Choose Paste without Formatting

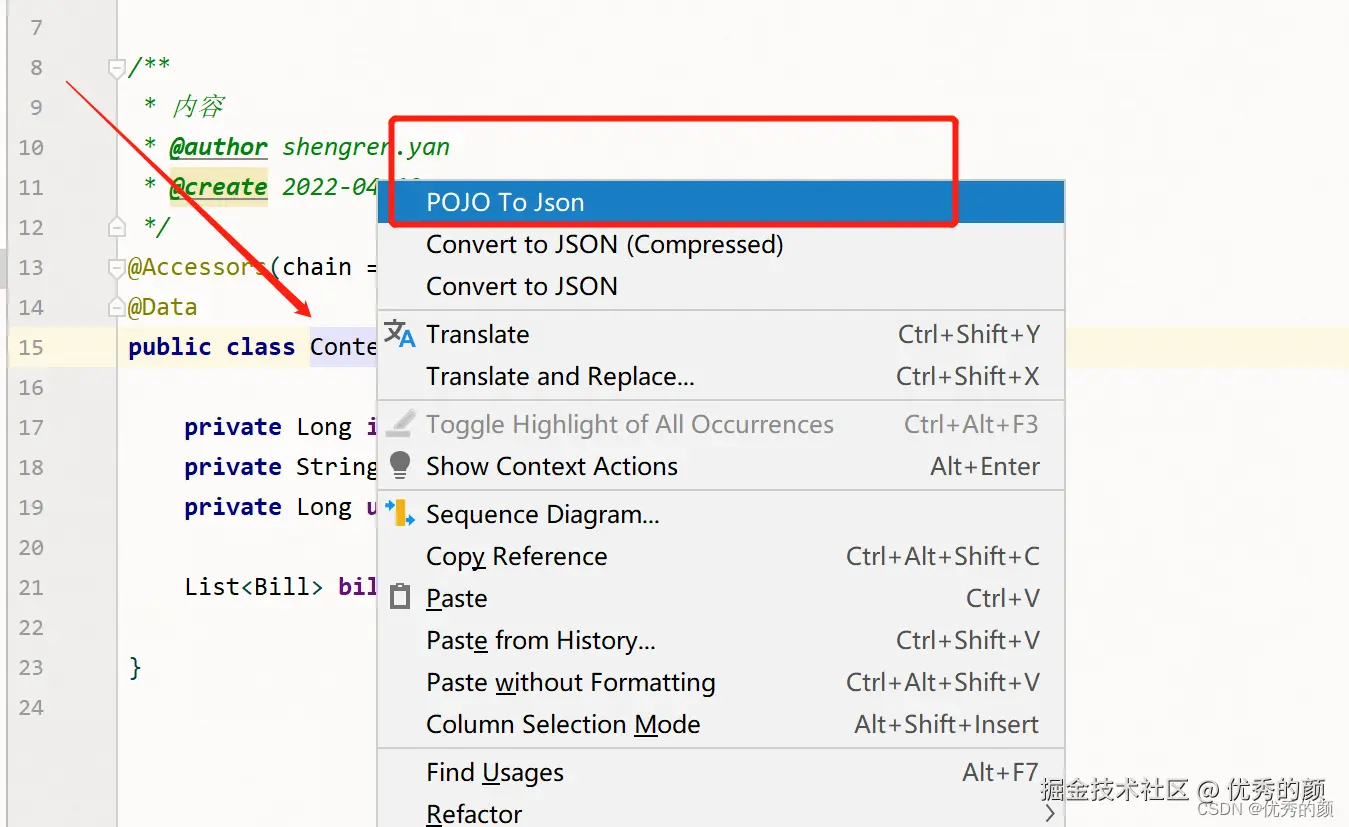click(x=570, y=683)
